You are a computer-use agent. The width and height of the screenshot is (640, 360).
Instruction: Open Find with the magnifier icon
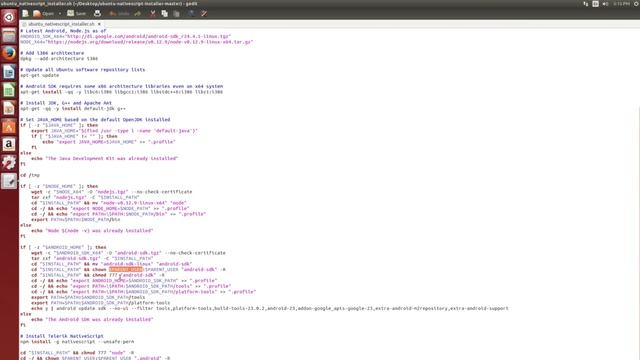tap(191, 13)
